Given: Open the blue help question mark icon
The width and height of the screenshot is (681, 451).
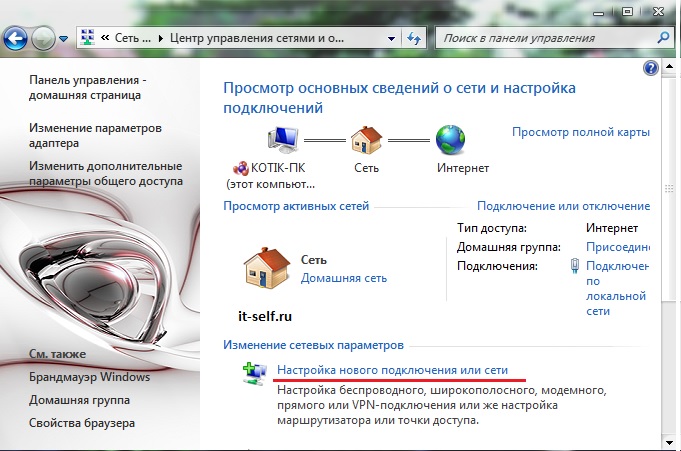Looking at the screenshot, I should [x=651, y=68].
